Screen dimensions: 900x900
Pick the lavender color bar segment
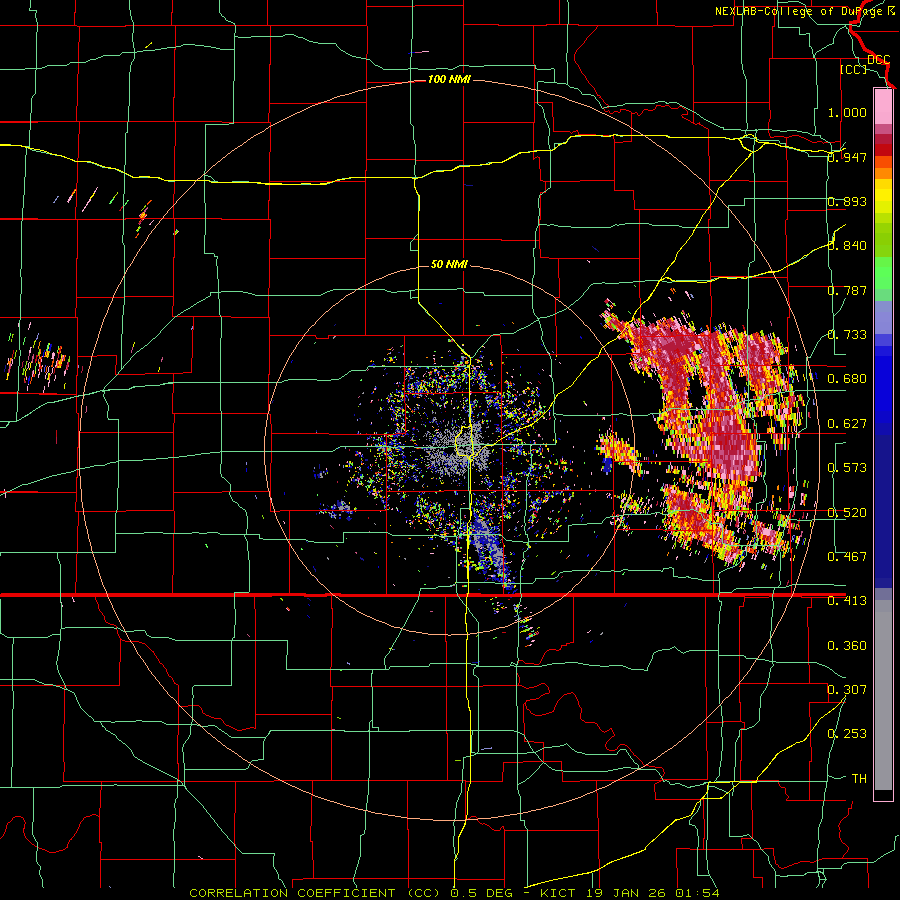(x=883, y=317)
